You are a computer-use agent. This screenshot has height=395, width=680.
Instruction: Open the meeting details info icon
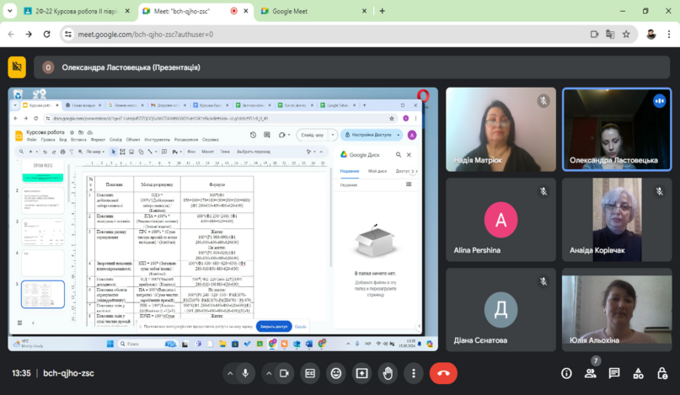tap(566, 373)
